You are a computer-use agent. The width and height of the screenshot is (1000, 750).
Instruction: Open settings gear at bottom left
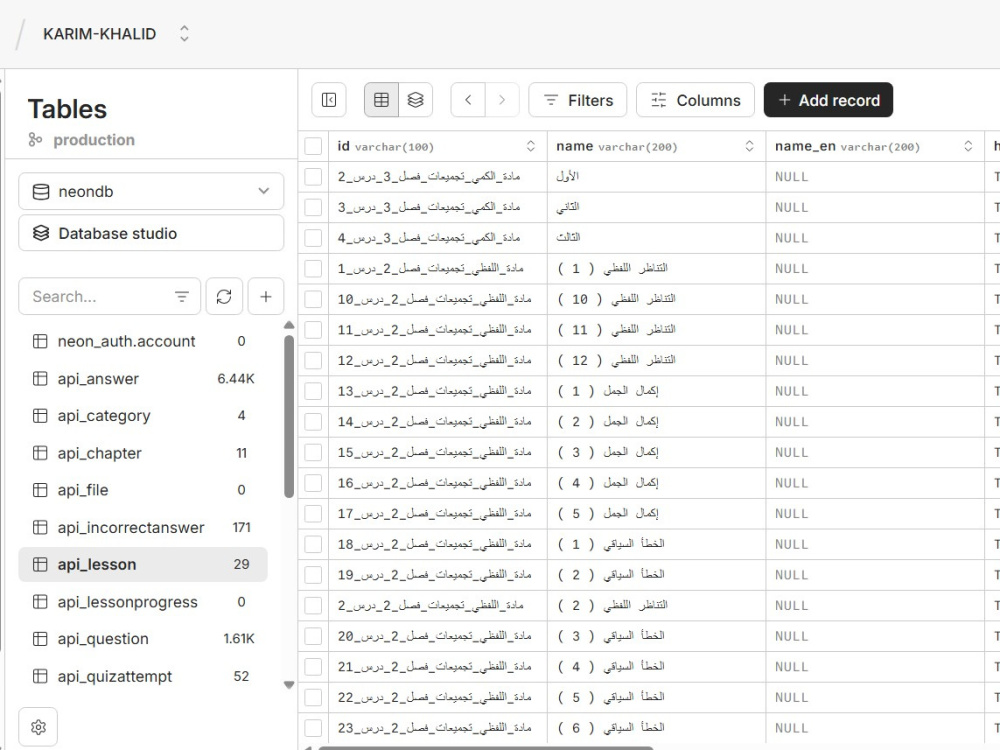tap(38, 727)
